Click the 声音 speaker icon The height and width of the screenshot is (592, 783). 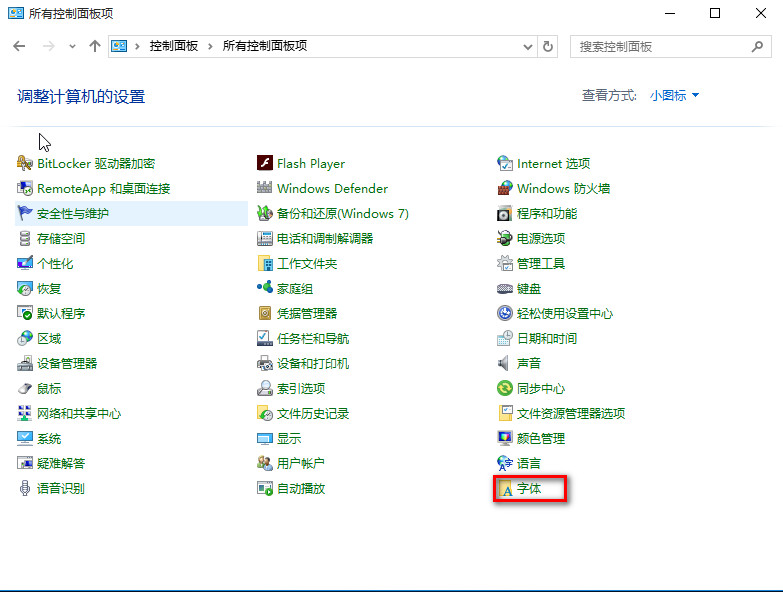[x=505, y=363]
